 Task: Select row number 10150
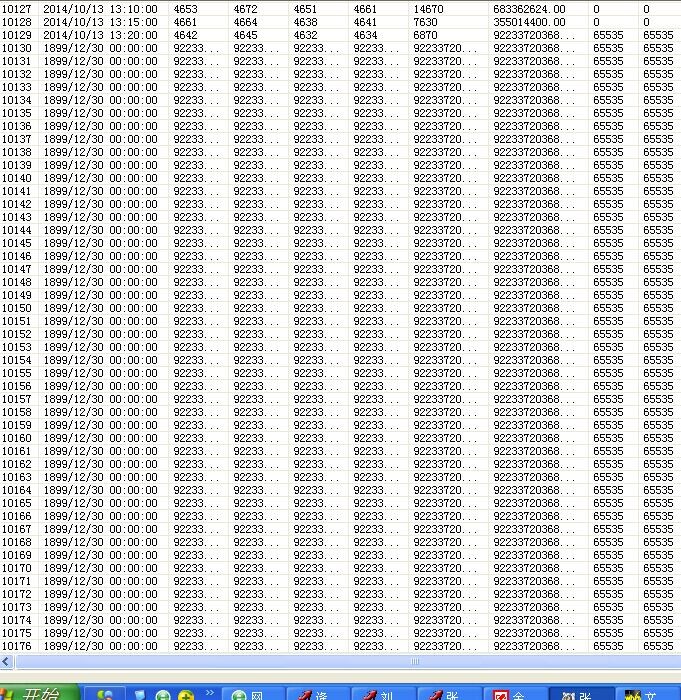point(17,308)
